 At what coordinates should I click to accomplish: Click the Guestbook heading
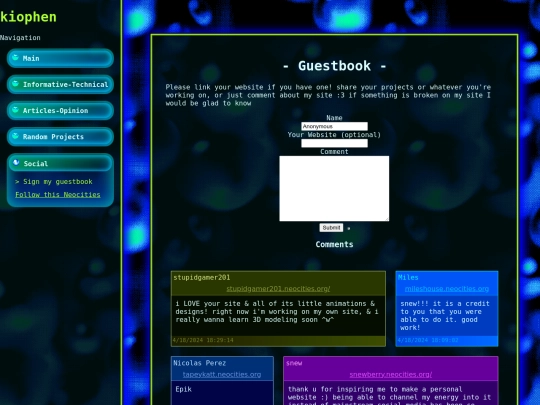coord(334,66)
